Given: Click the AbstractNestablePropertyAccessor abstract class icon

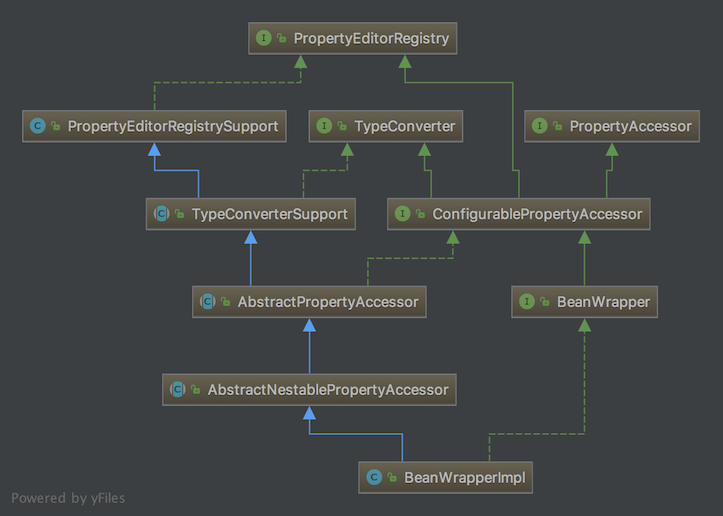Looking at the screenshot, I should pos(178,388).
